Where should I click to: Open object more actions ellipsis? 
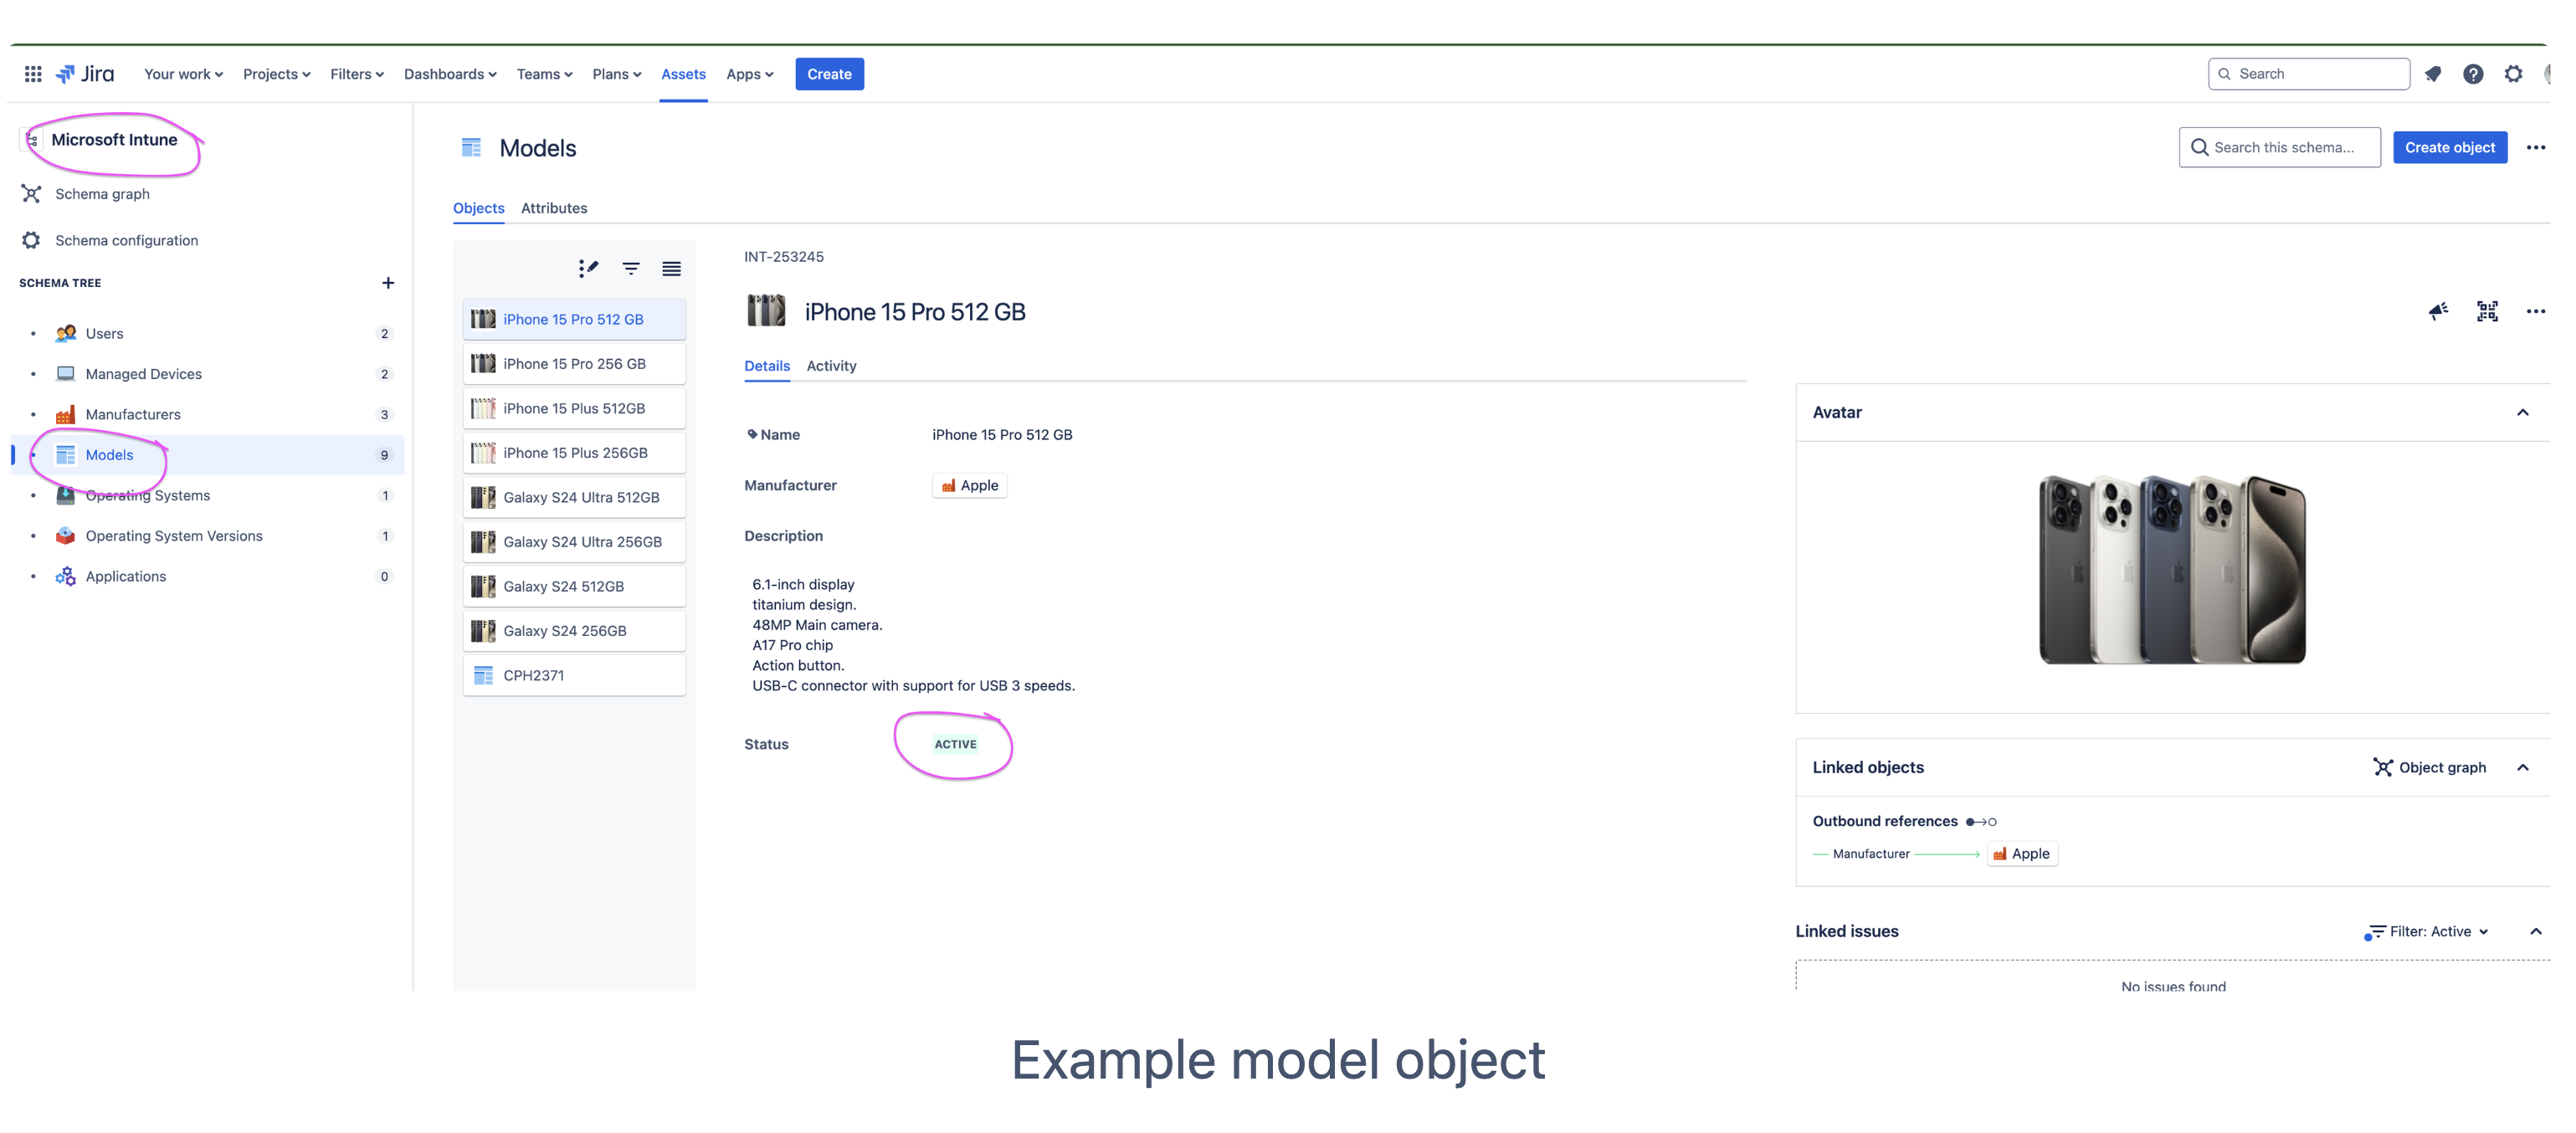[x=2536, y=311]
